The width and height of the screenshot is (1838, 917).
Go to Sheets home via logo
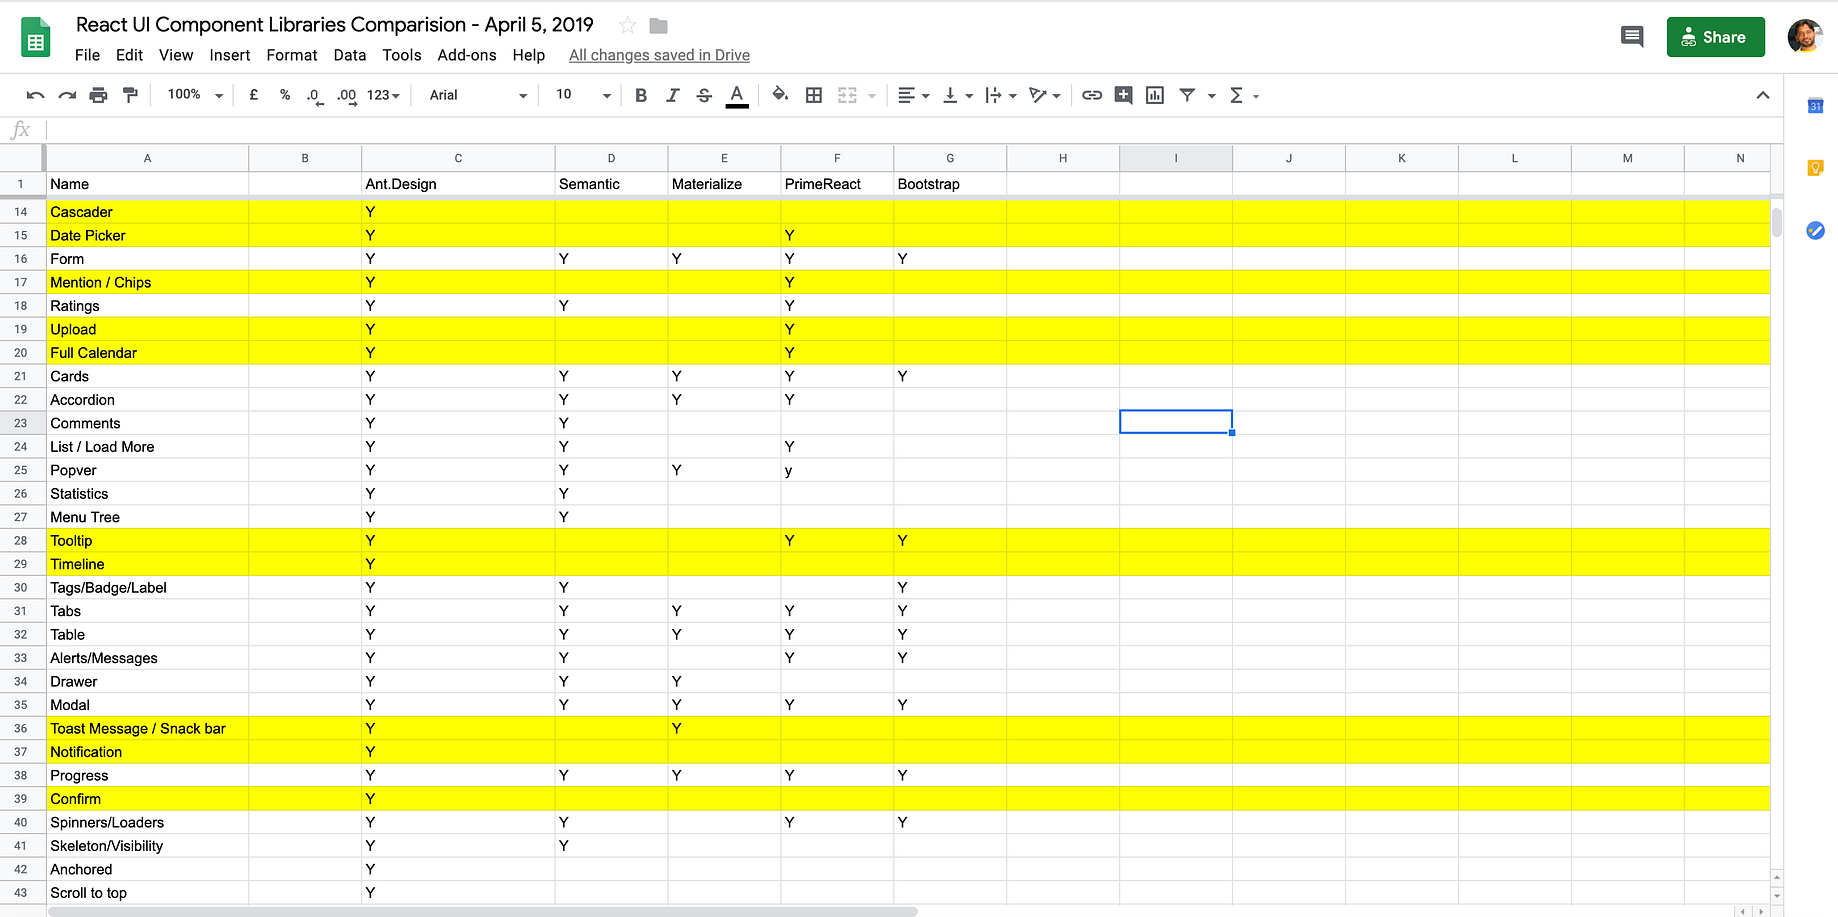pos(36,38)
